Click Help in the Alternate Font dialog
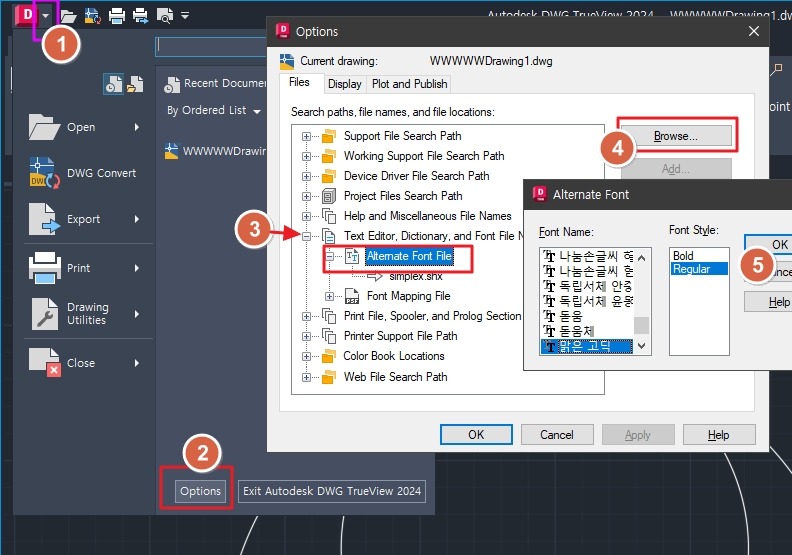Viewport: 792px width, 555px height. coord(769,302)
